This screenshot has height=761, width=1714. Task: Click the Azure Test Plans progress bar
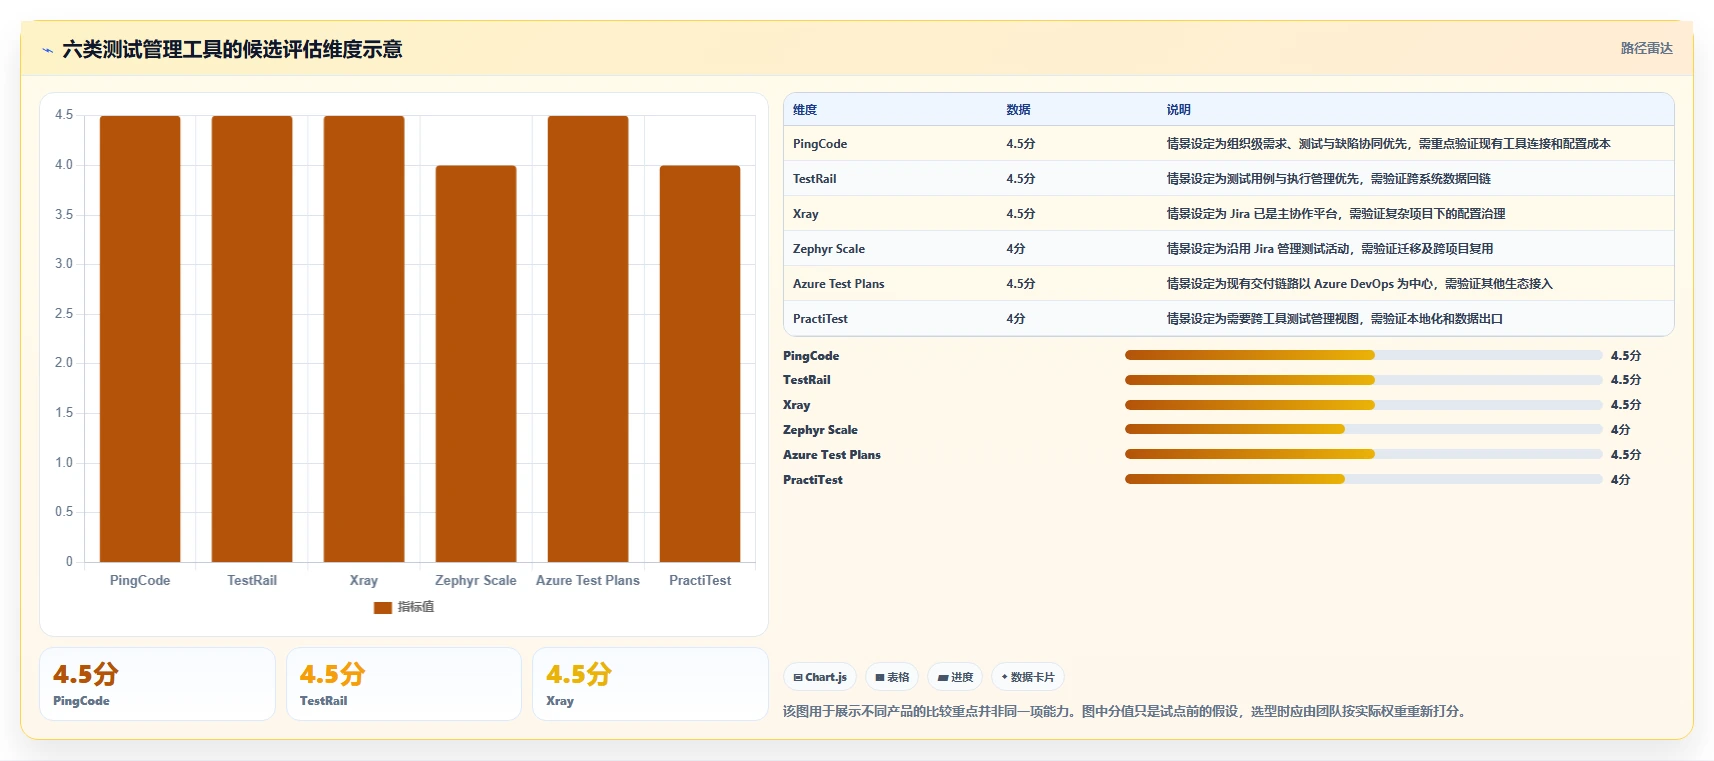1364,455
